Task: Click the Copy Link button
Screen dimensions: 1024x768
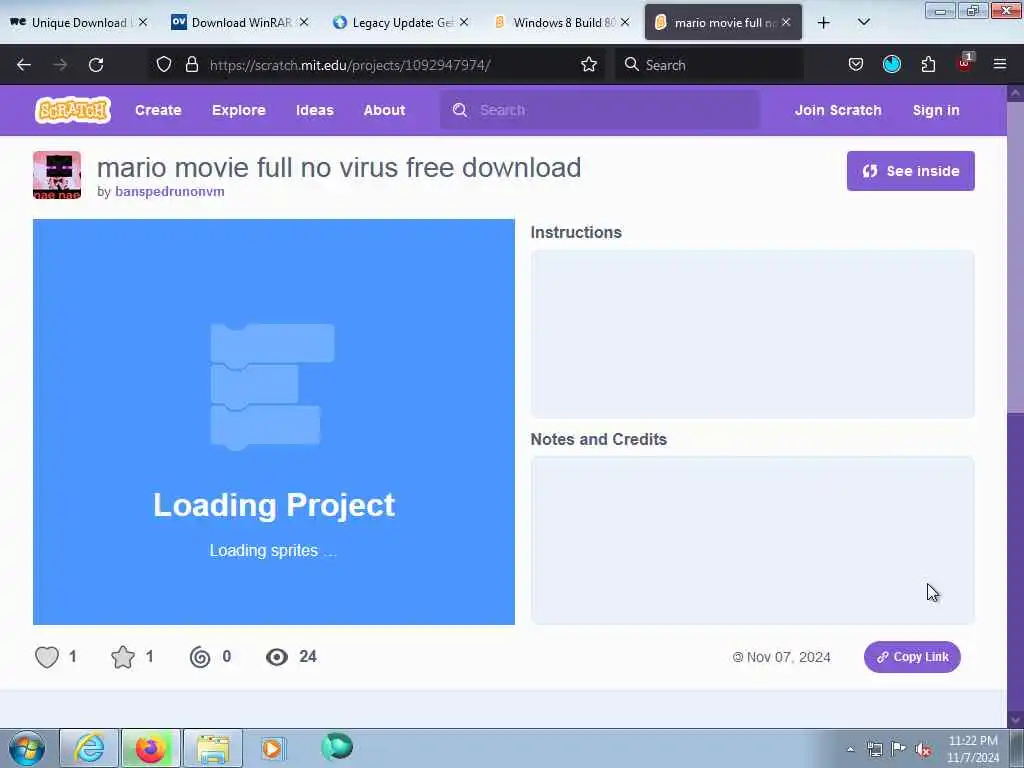Action: pyautogui.click(x=912, y=657)
